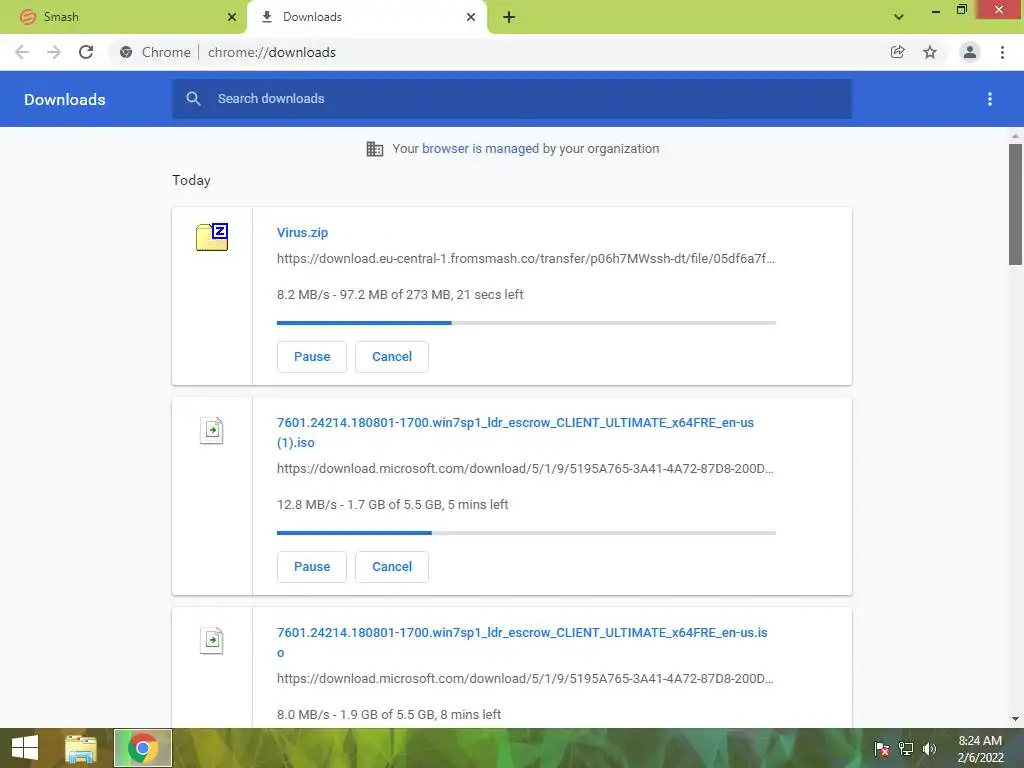Click the volume speaker tray icon

point(929,748)
